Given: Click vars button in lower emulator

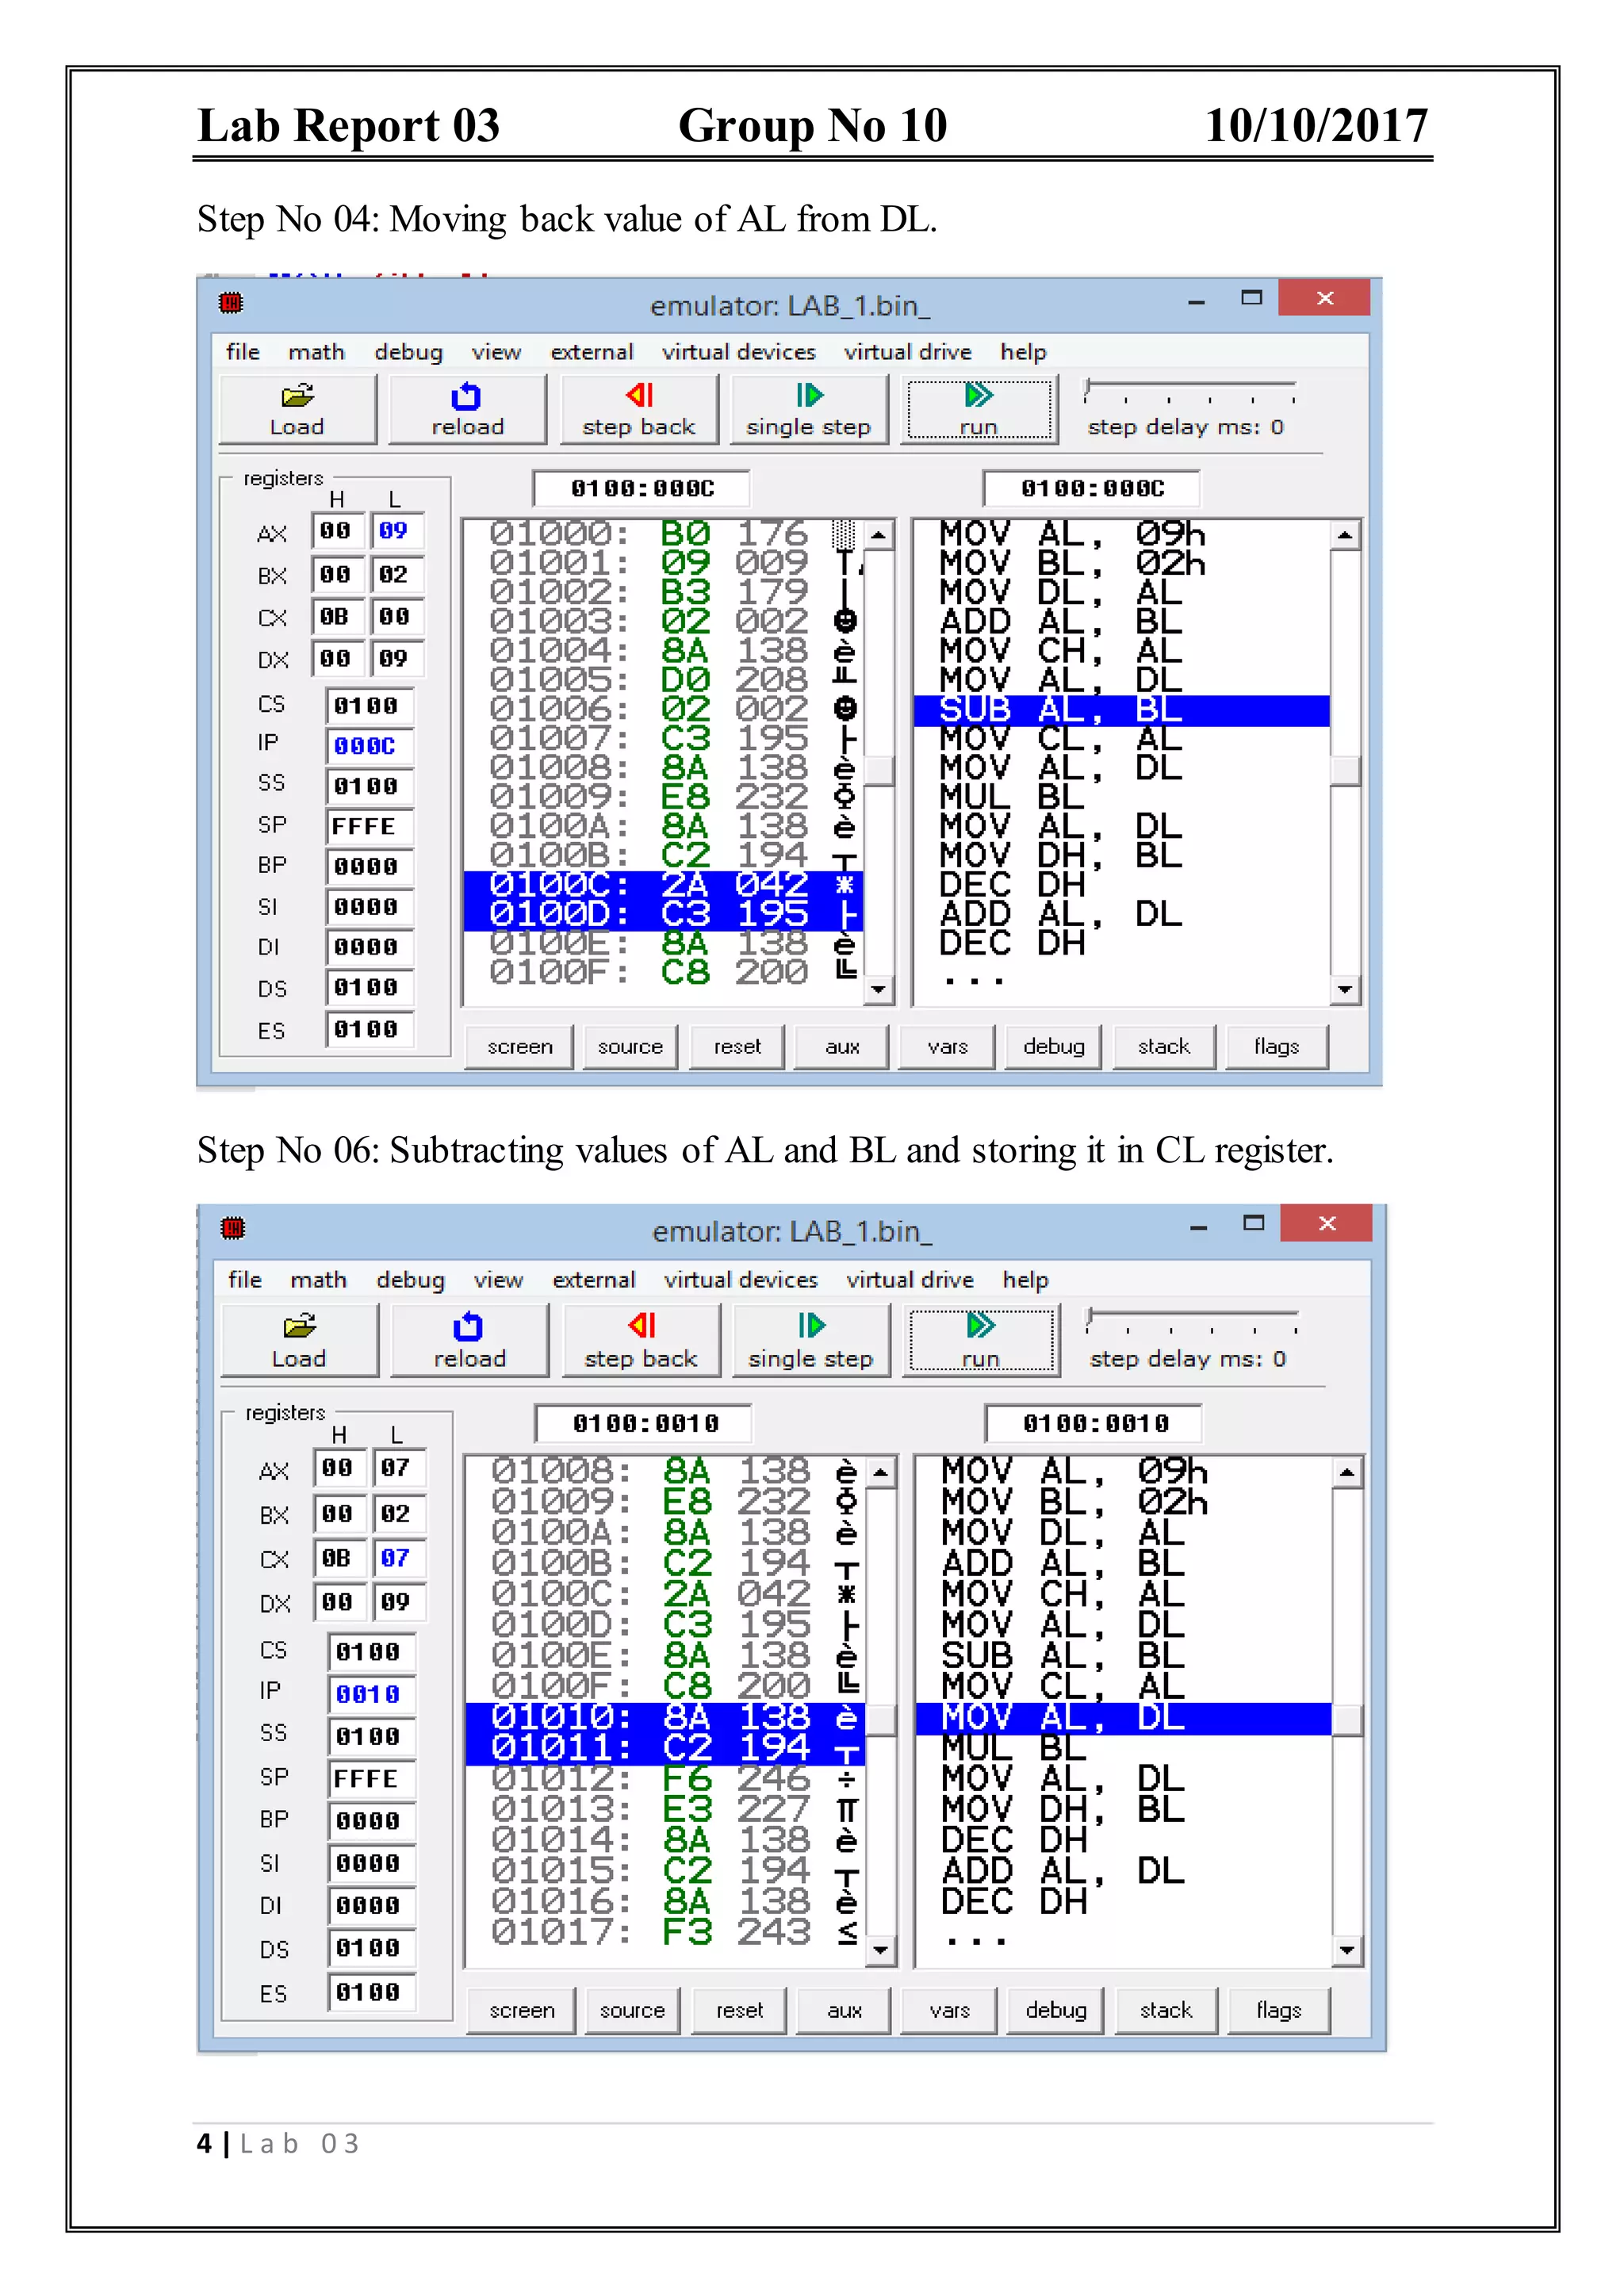Looking at the screenshot, I should (x=949, y=2011).
